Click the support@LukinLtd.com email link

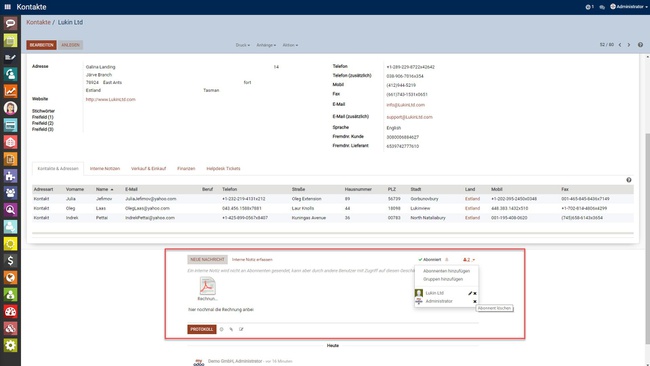[410, 117]
